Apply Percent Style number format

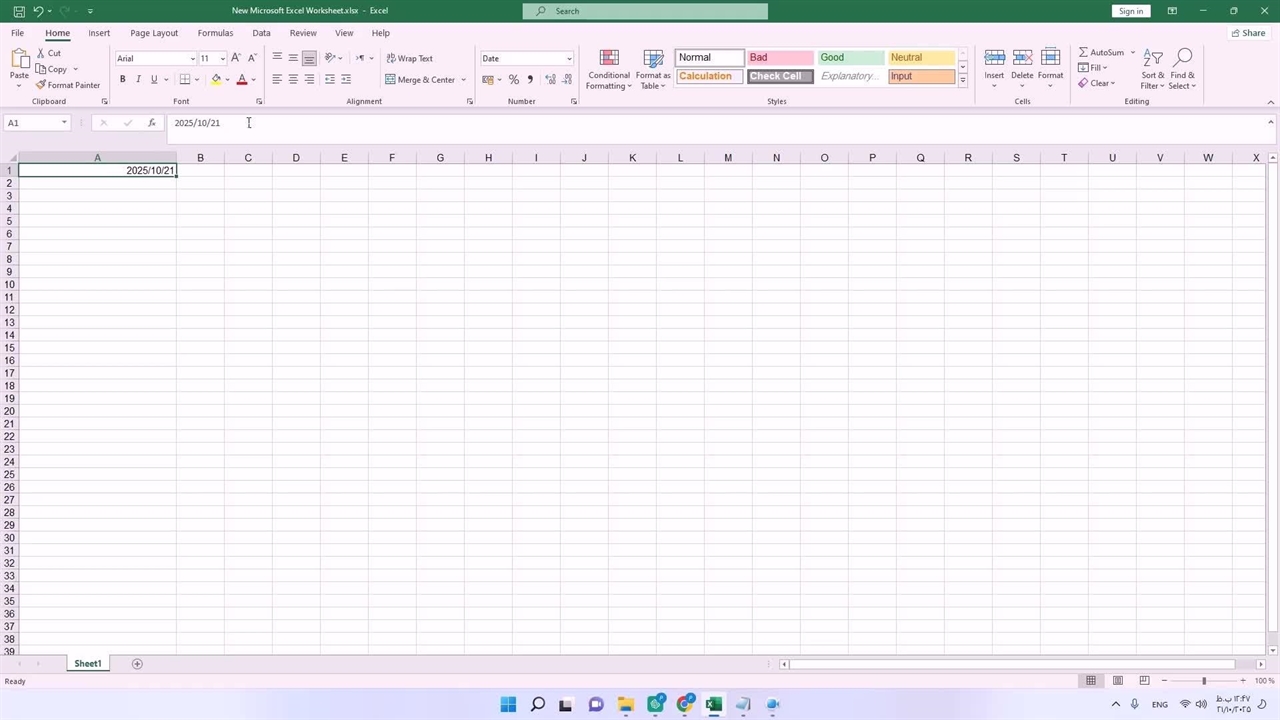(513, 80)
